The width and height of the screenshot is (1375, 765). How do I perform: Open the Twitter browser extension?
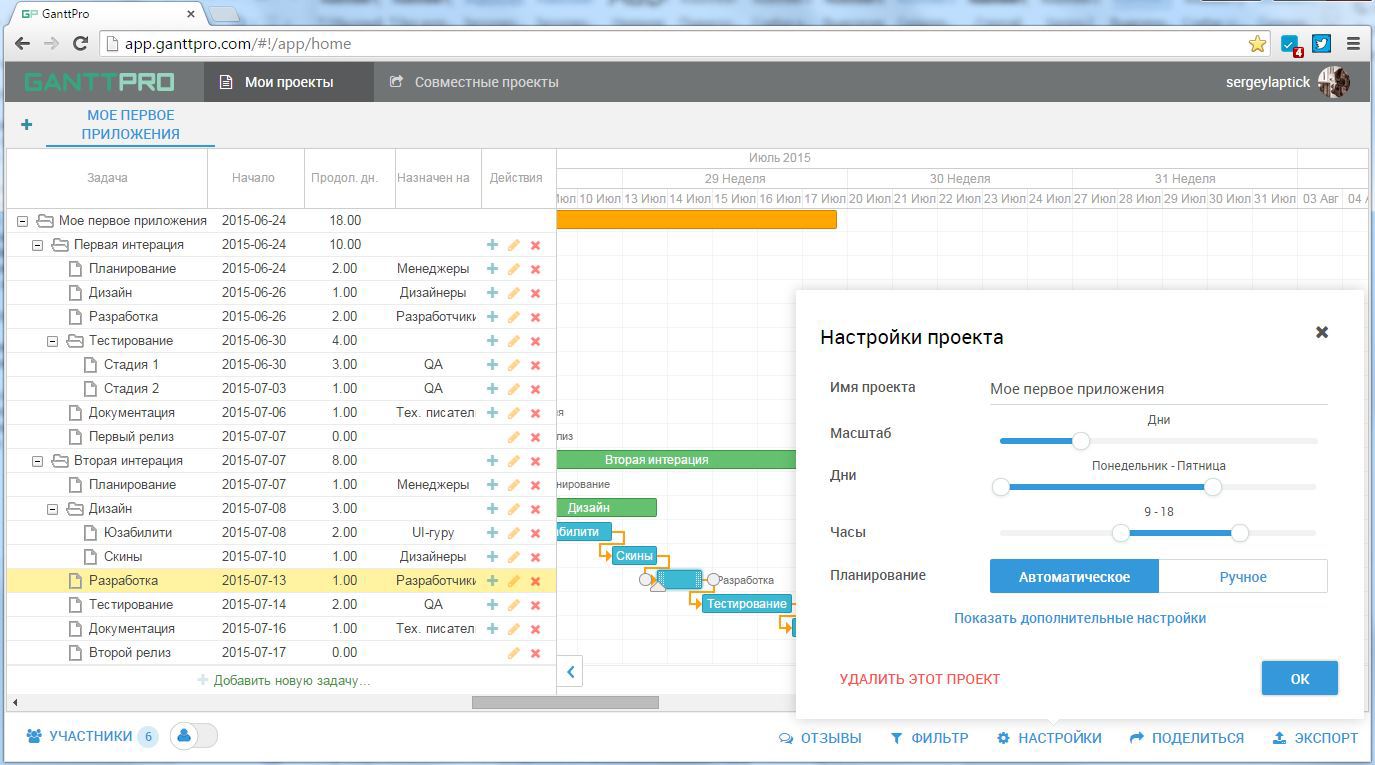[x=1322, y=44]
